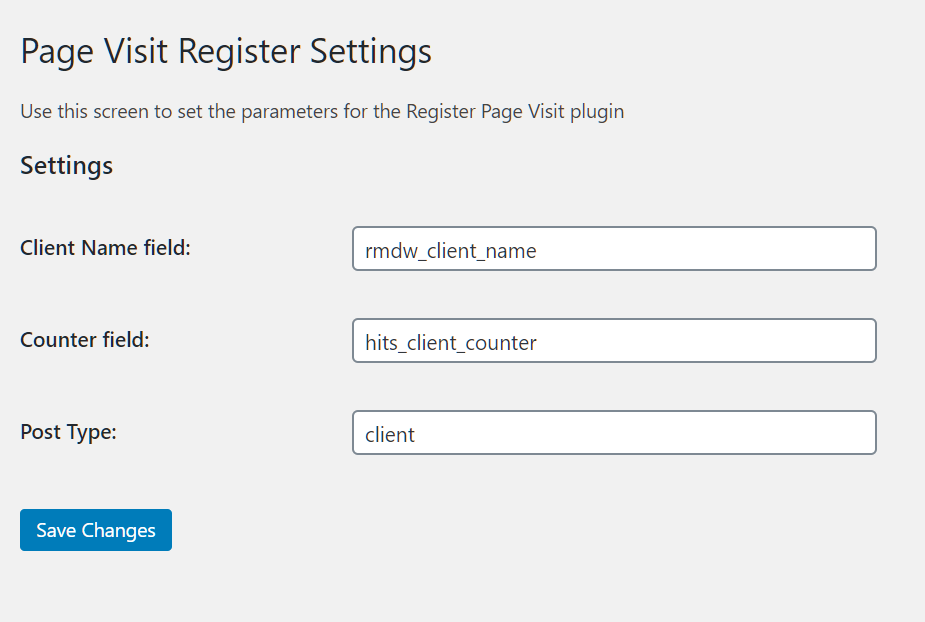Click the word 'Register' in the page title
Screen dimensions: 925x622
pos(240,51)
